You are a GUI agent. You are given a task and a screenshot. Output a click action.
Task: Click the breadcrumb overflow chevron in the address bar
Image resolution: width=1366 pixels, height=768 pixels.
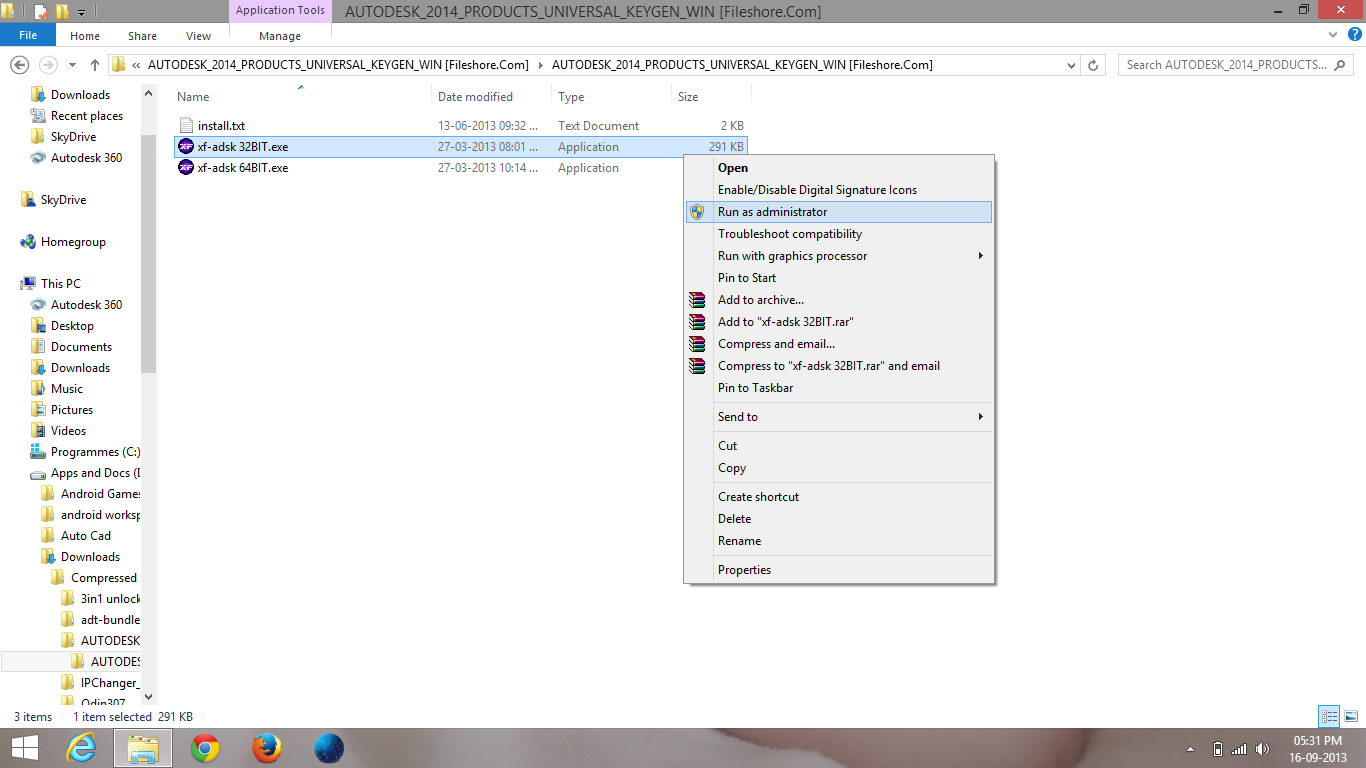point(136,65)
